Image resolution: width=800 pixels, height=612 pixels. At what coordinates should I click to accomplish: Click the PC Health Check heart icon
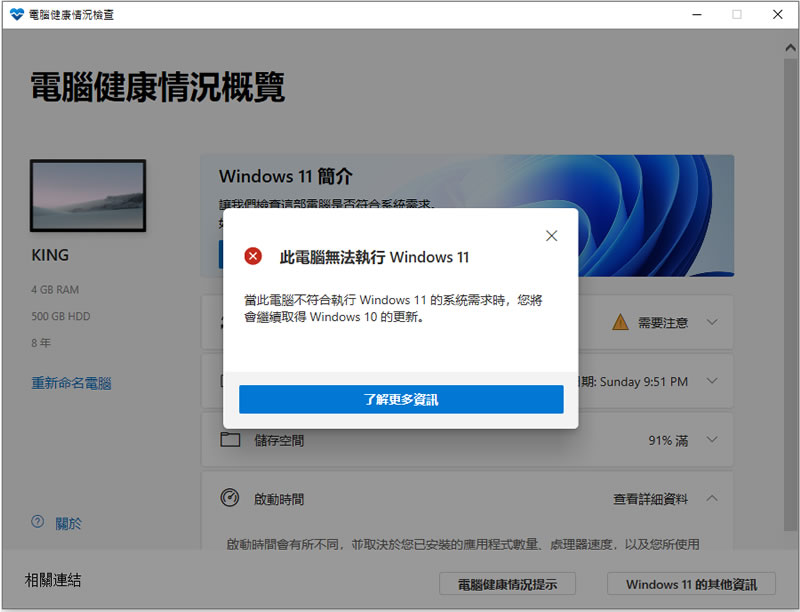pyautogui.click(x=16, y=15)
